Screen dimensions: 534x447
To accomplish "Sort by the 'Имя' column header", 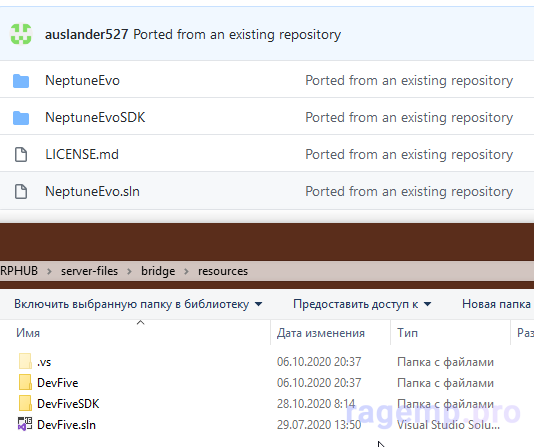I will pyautogui.click(x=28, y=333).
